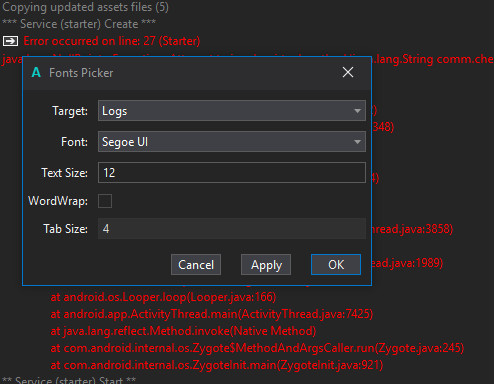
Task: Open the 'Error occurred on line: 27' link
Action: click(112, 41)
